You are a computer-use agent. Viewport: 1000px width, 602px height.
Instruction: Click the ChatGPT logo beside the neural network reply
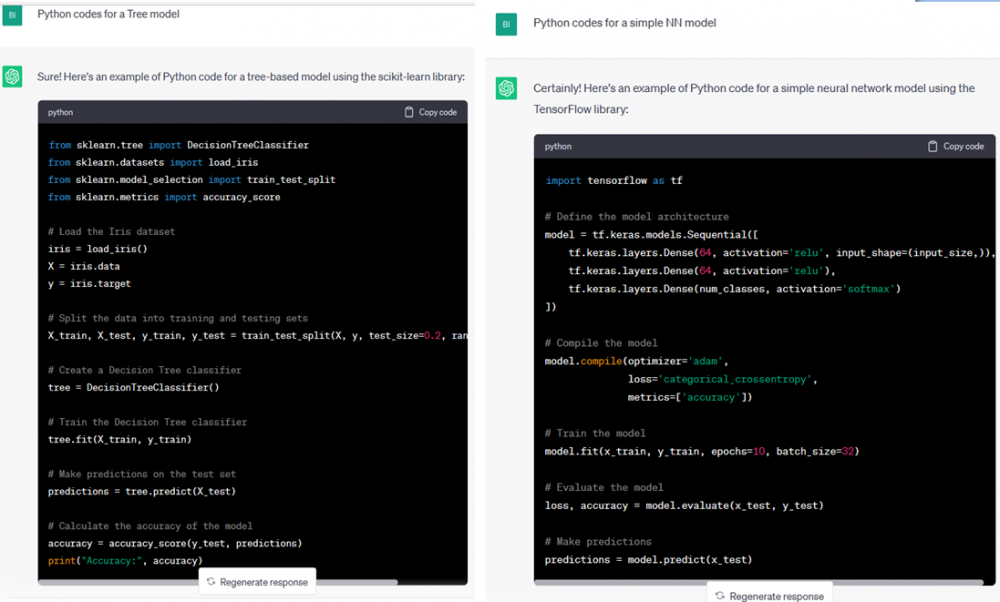(507, 89)
